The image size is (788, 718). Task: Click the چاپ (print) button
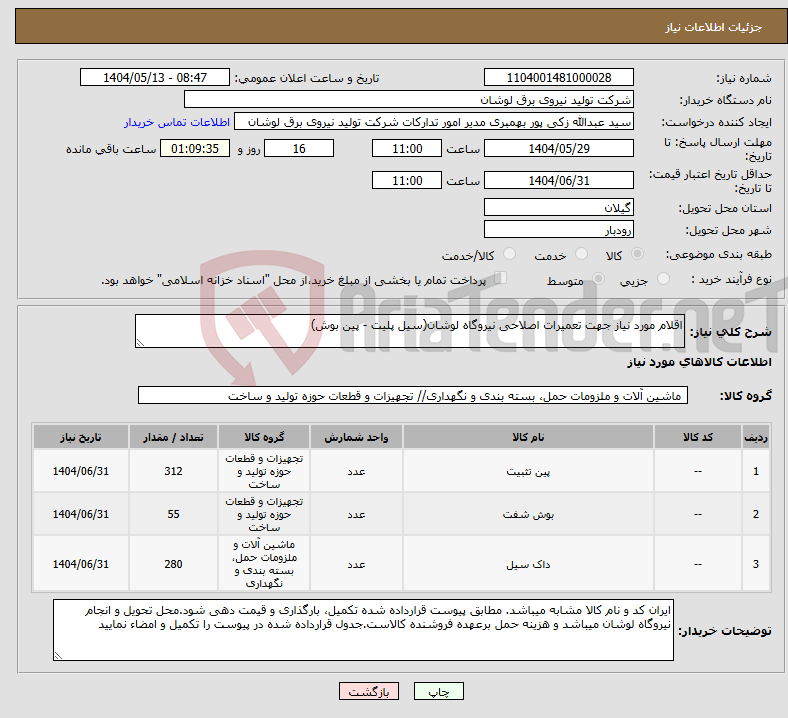tap(438, 691)
